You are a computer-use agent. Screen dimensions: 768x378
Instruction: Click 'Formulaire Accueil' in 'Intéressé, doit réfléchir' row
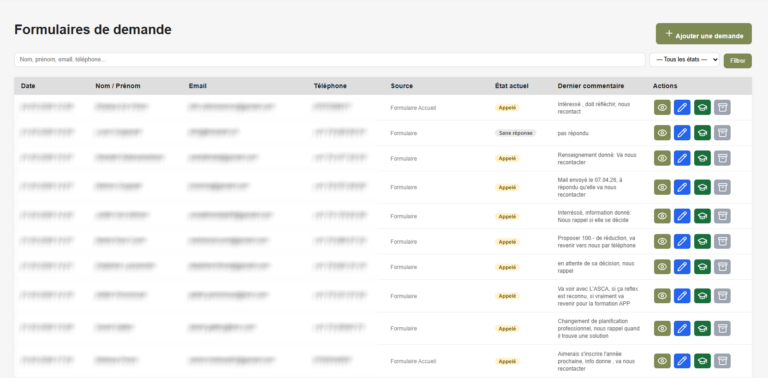[x=413, y=108]
